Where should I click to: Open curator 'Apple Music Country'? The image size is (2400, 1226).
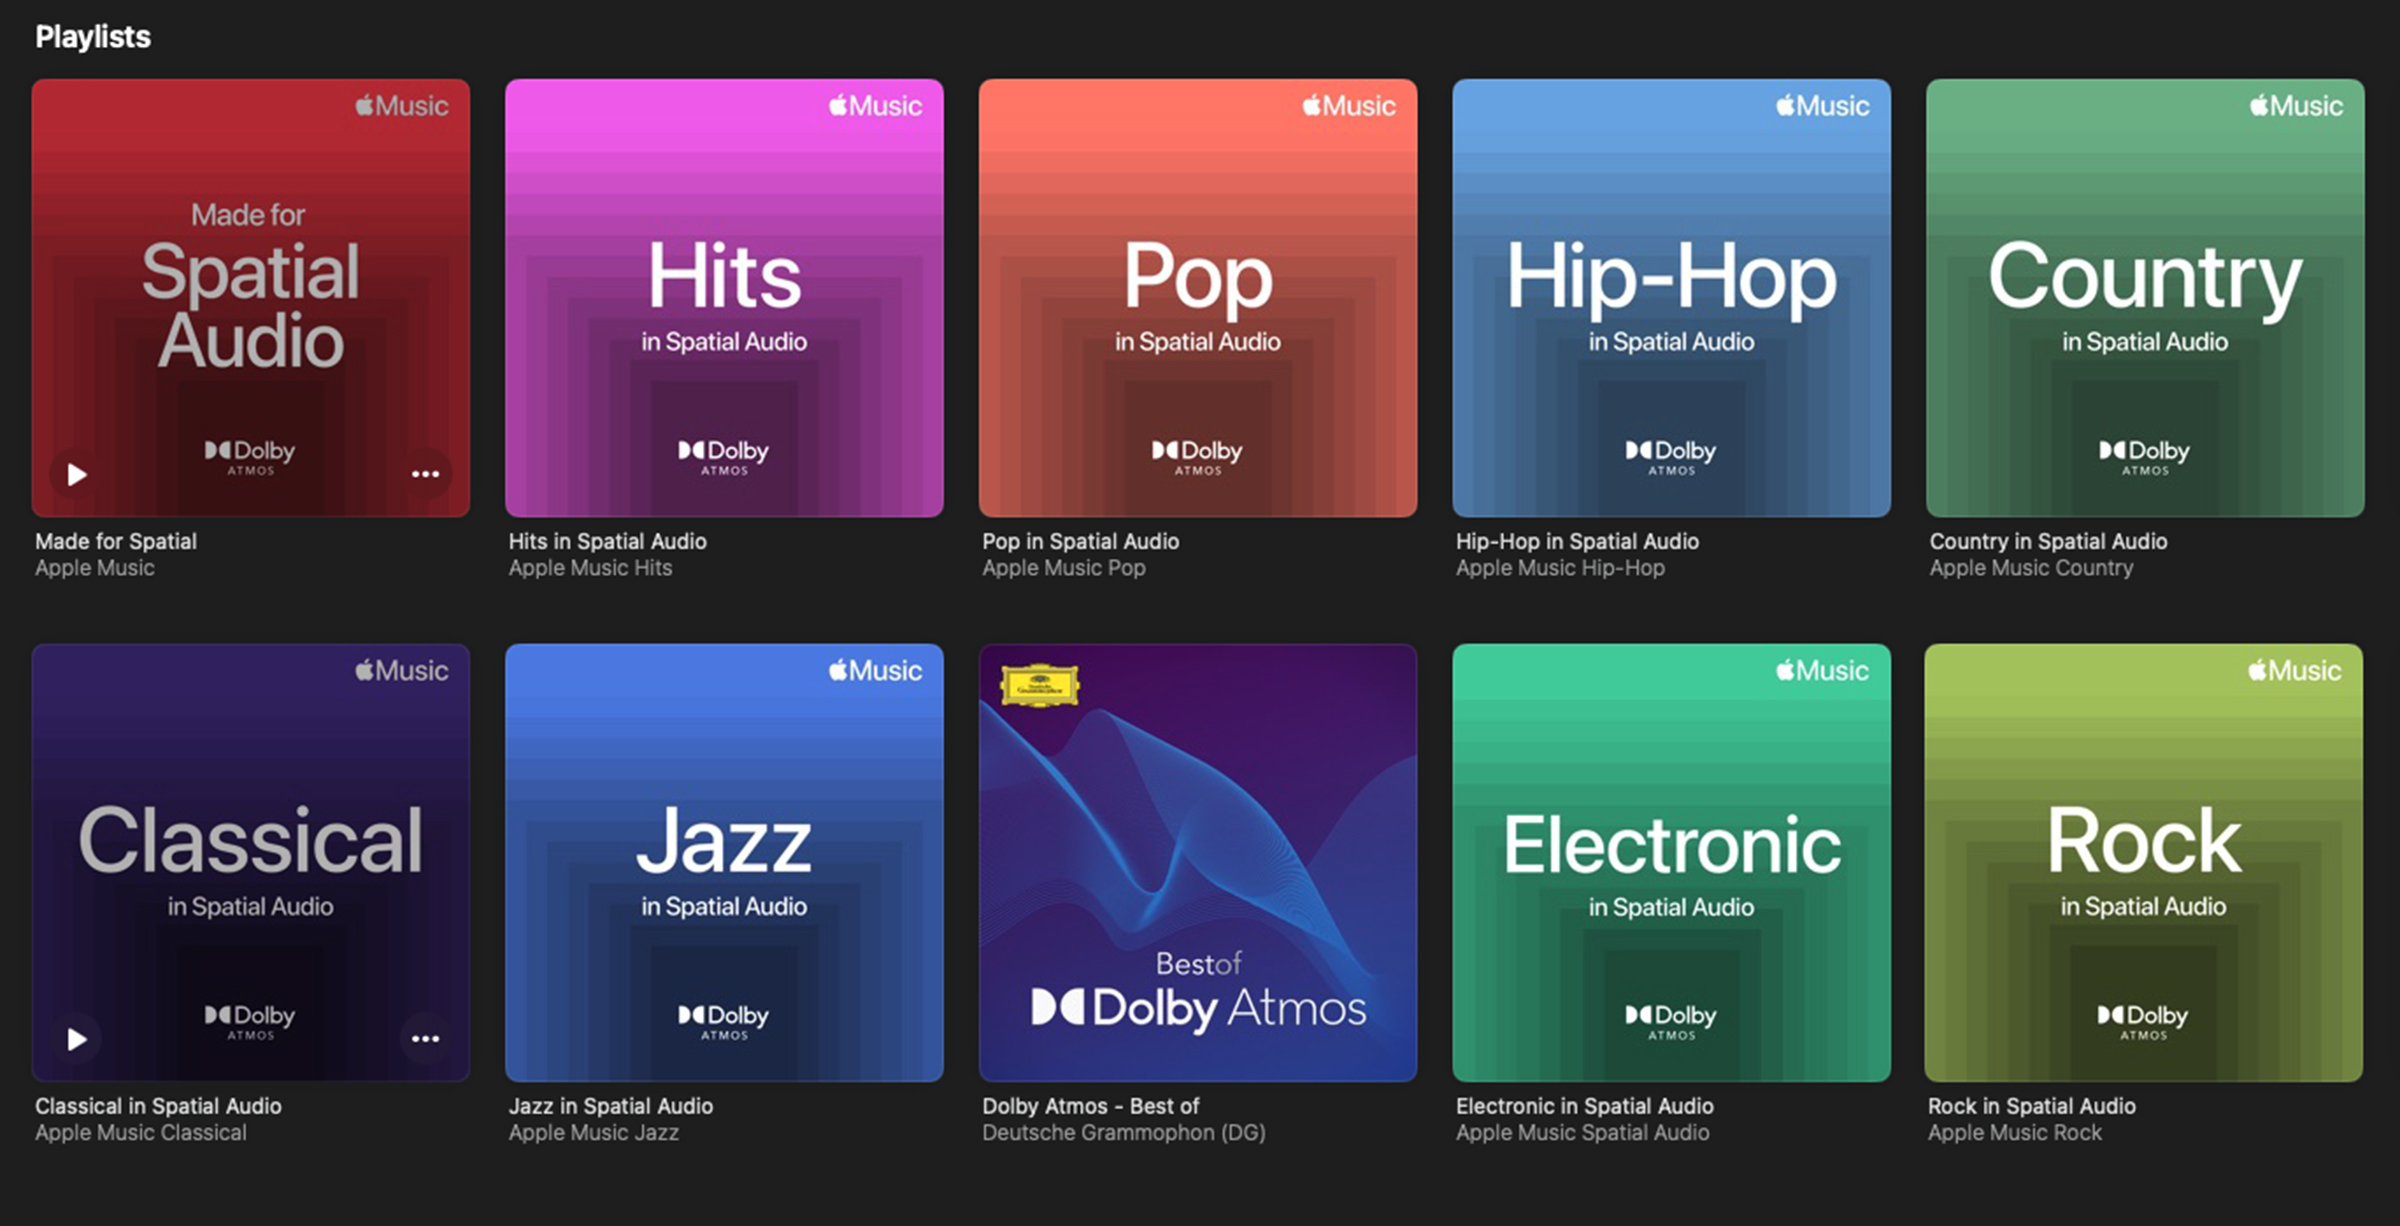click(2031, 568)
